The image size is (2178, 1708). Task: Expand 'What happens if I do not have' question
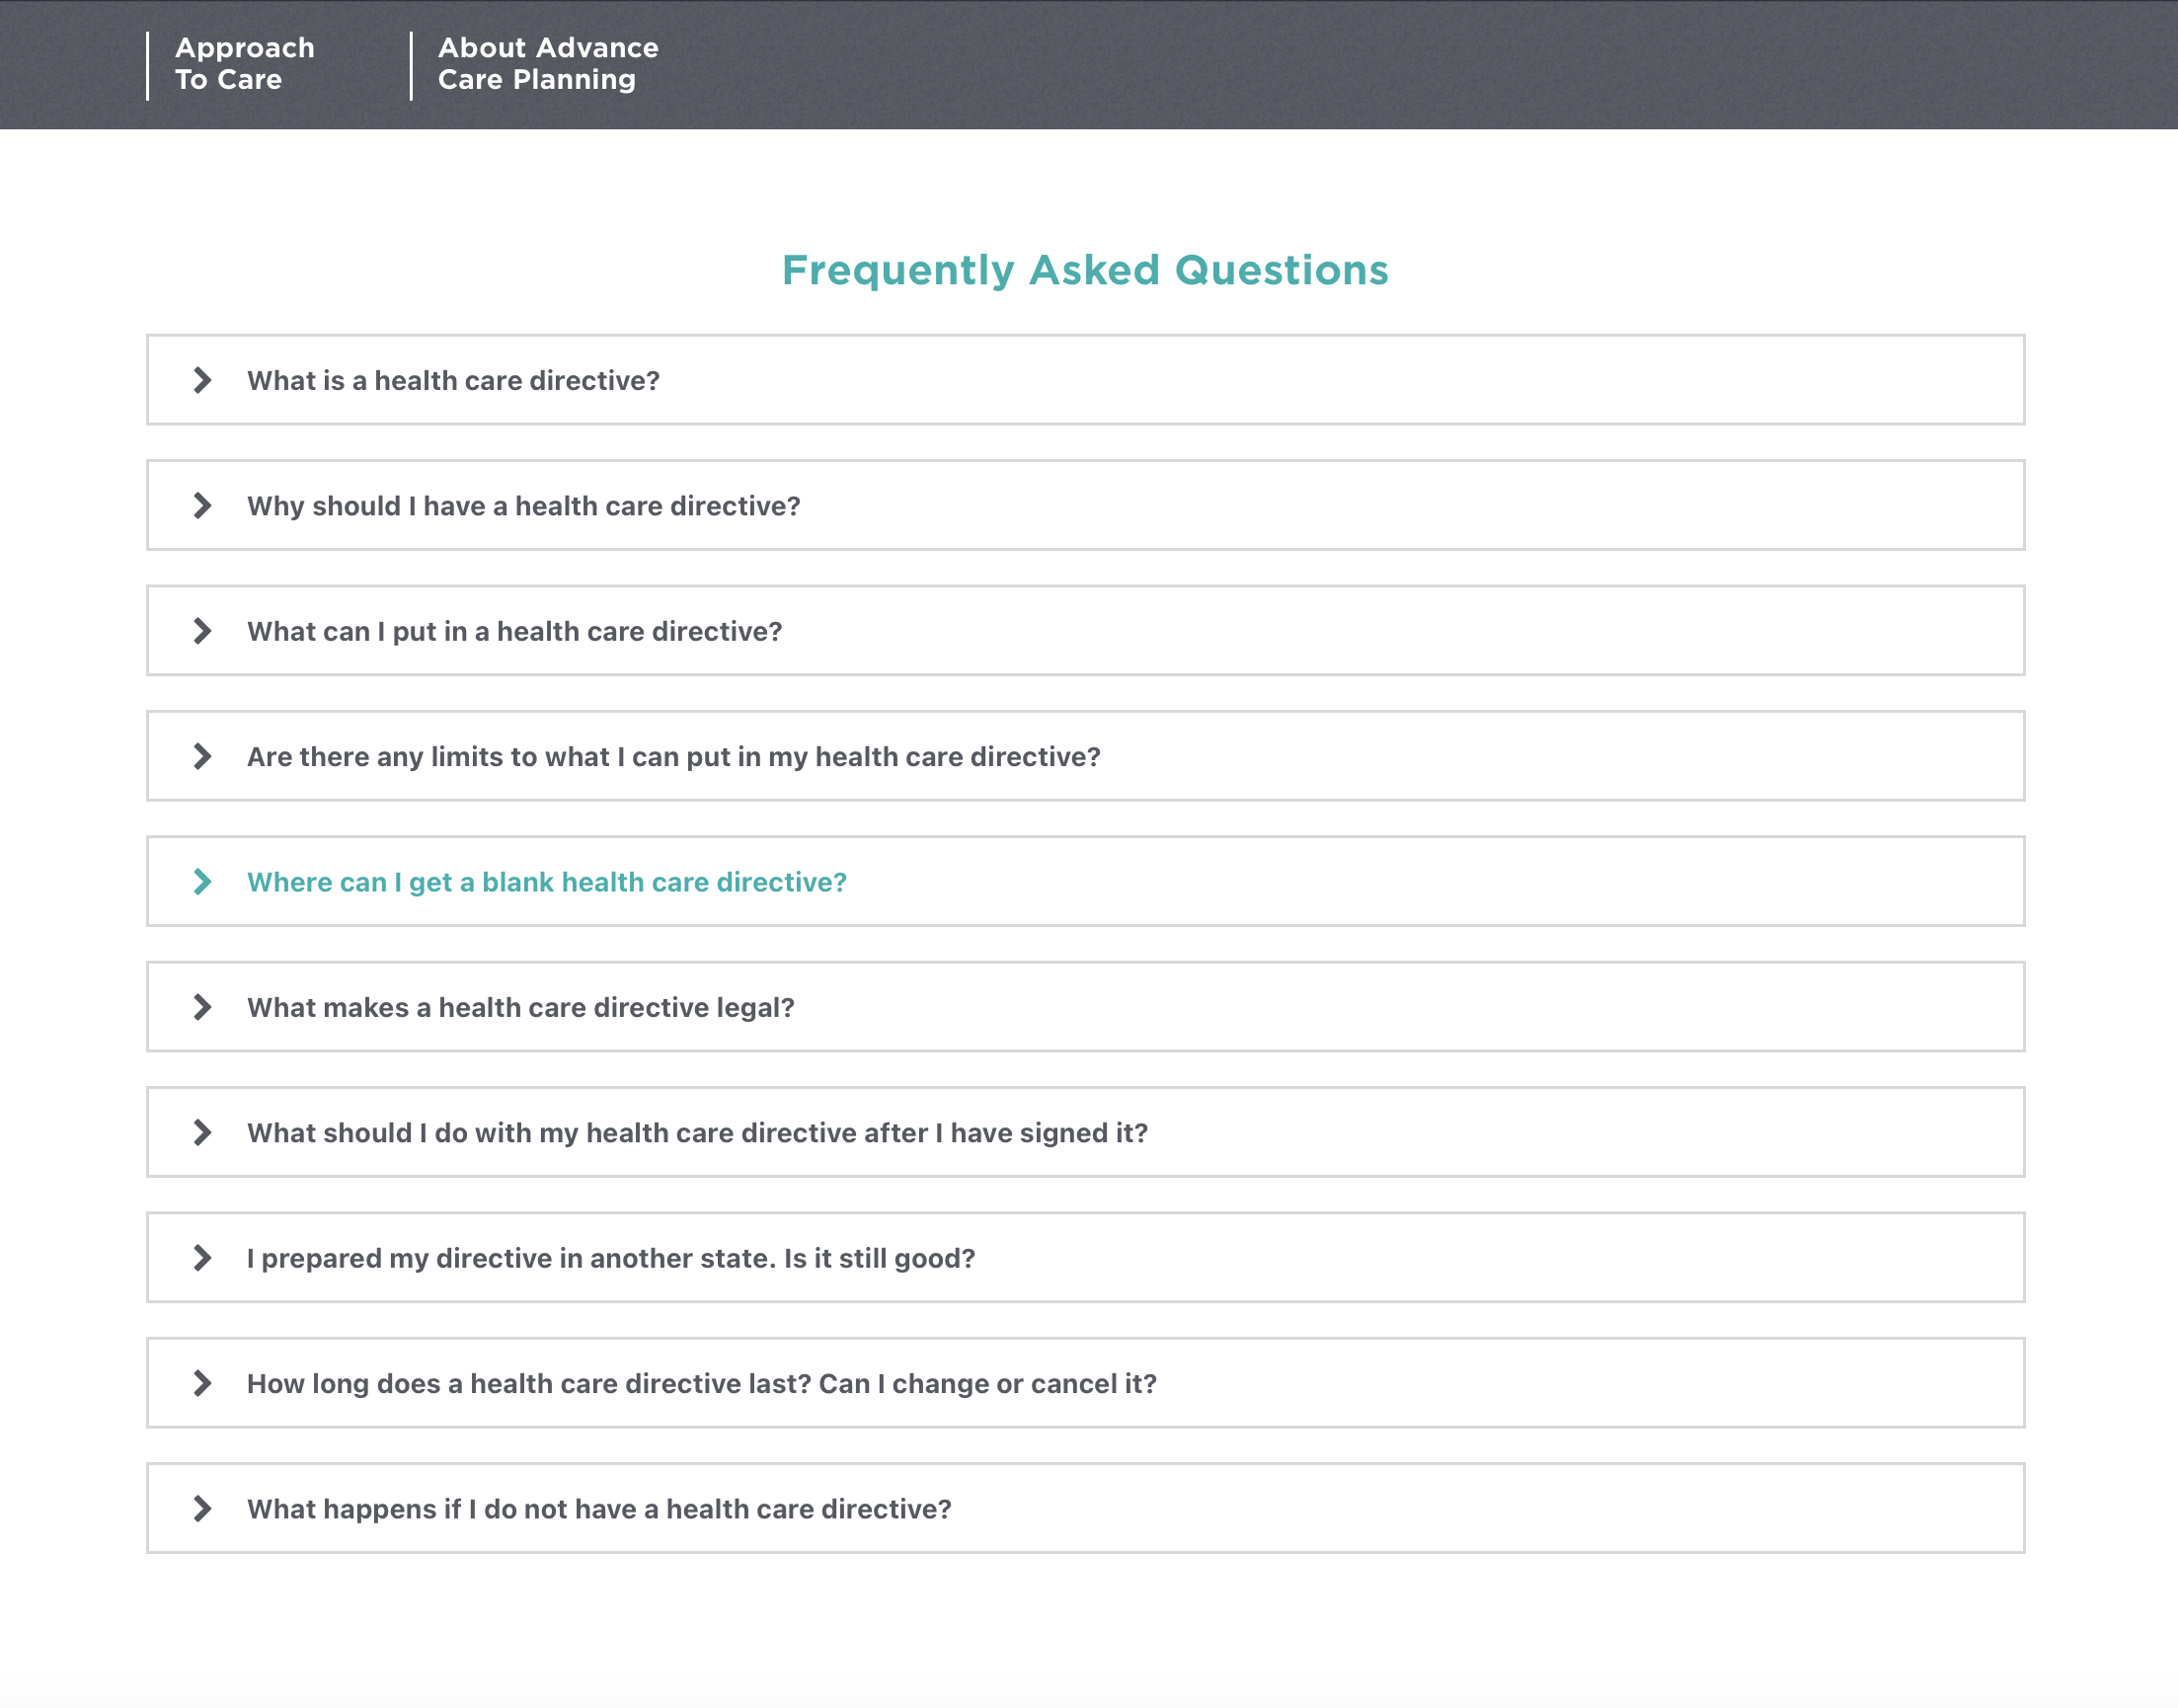[599, 1509]
